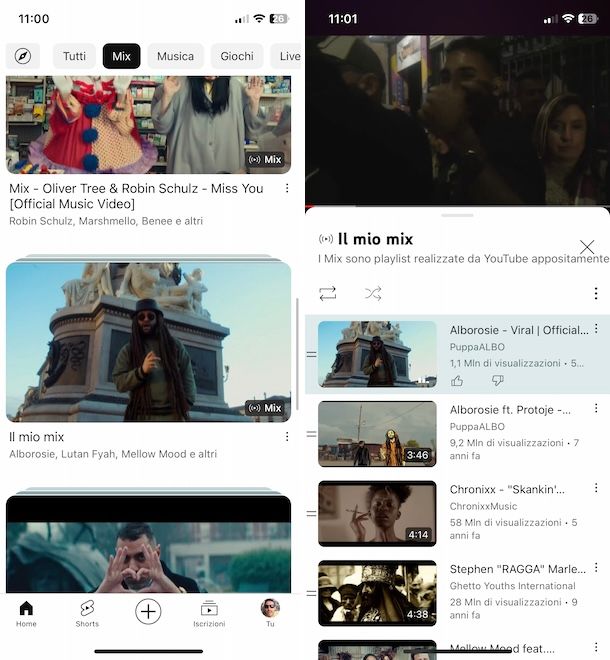Click reorder handle of Chronixx Skankin'

pyautogui.click(x=312, y=514)
